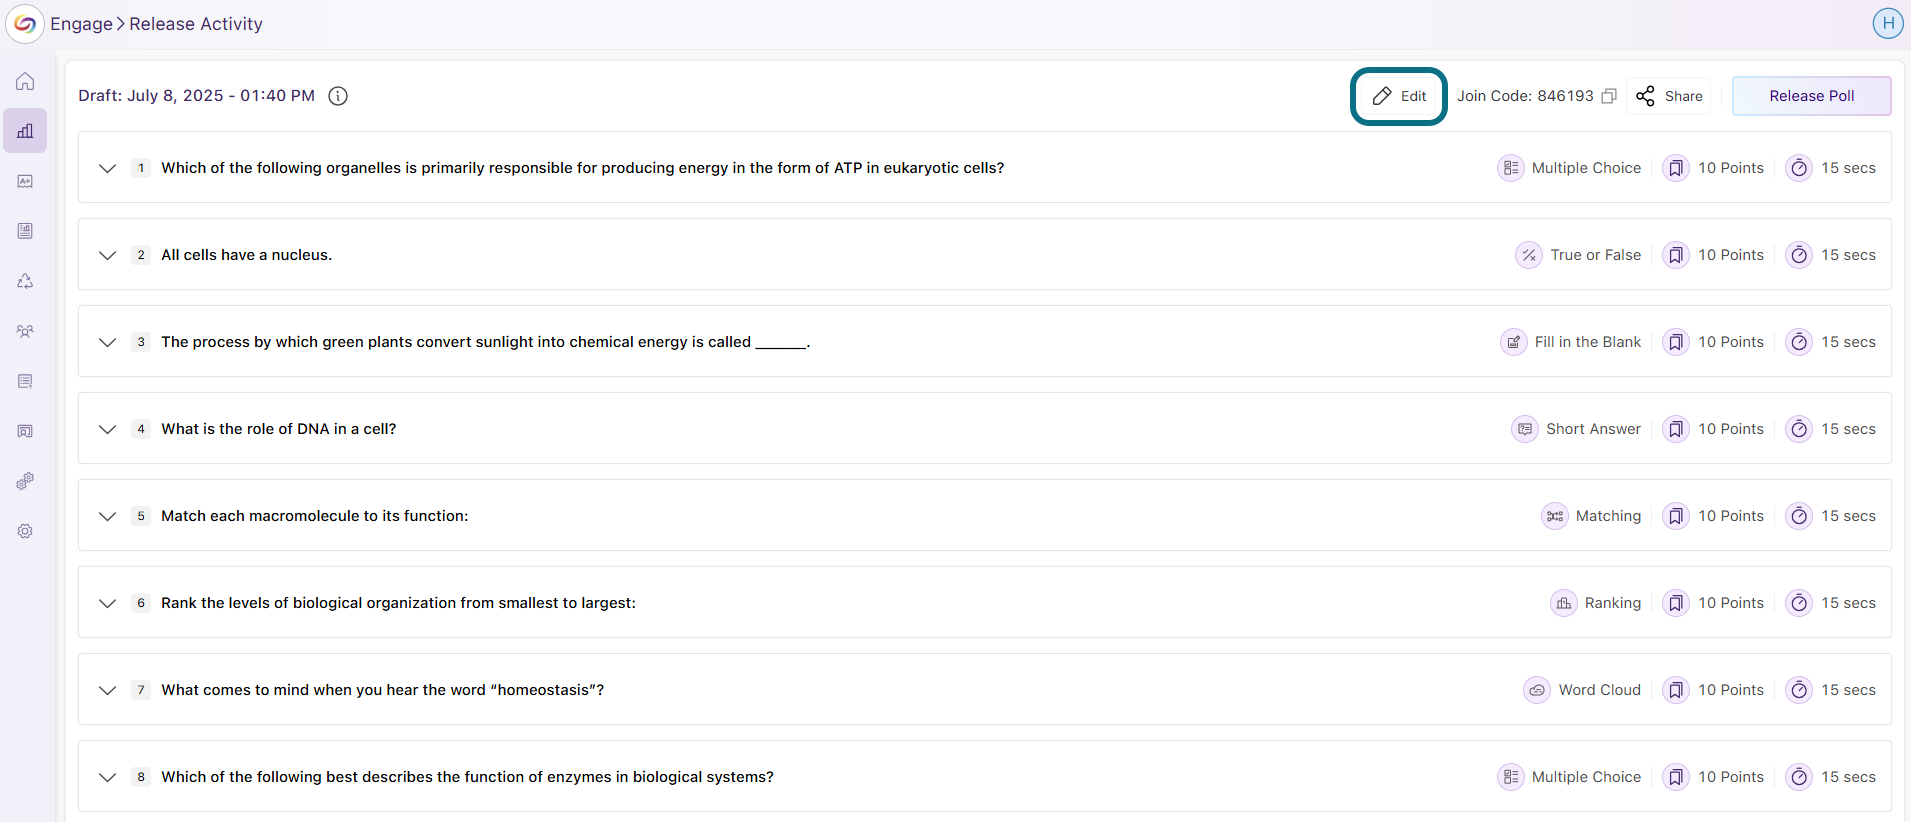Click question 1 text about ATP

(582, 168)
